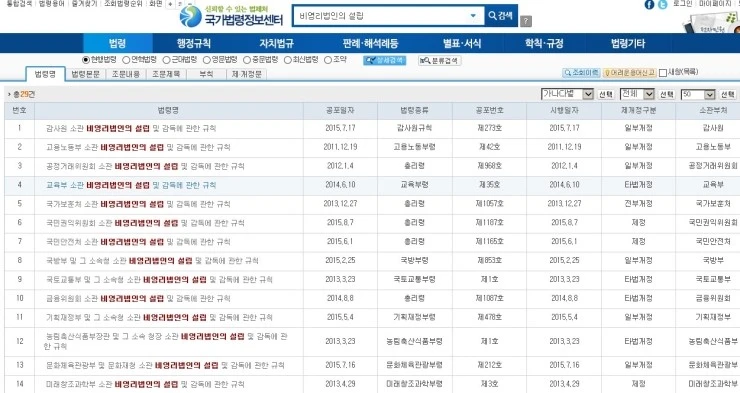Click the 조회법령순위 top link
This screenshot has width=740, height=393.
pos(123,3)
